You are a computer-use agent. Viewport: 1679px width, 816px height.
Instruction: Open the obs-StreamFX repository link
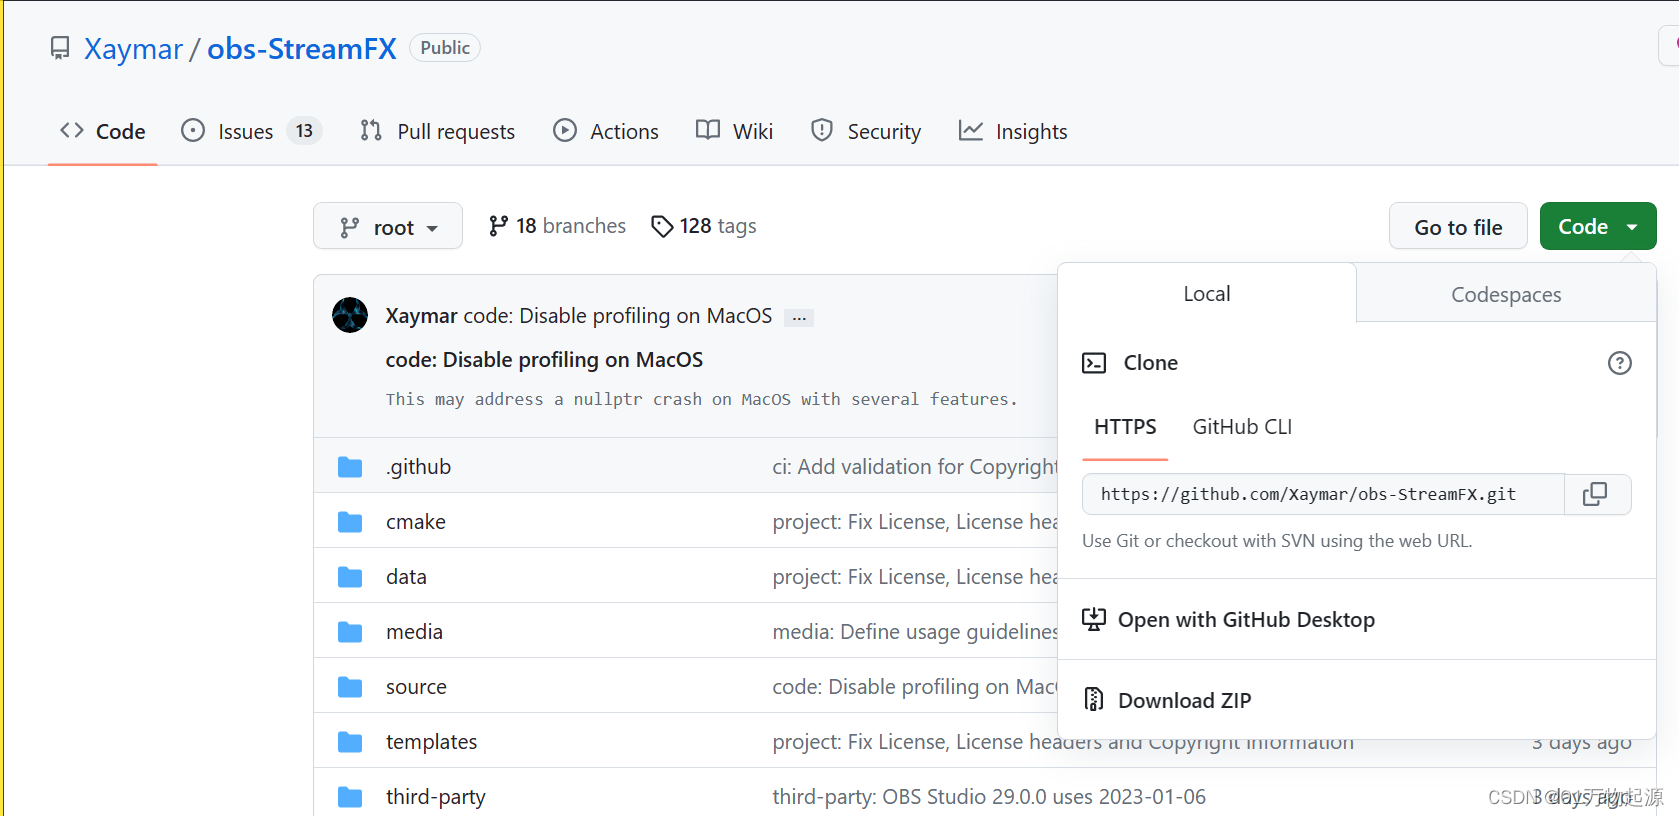pos(301,48)
